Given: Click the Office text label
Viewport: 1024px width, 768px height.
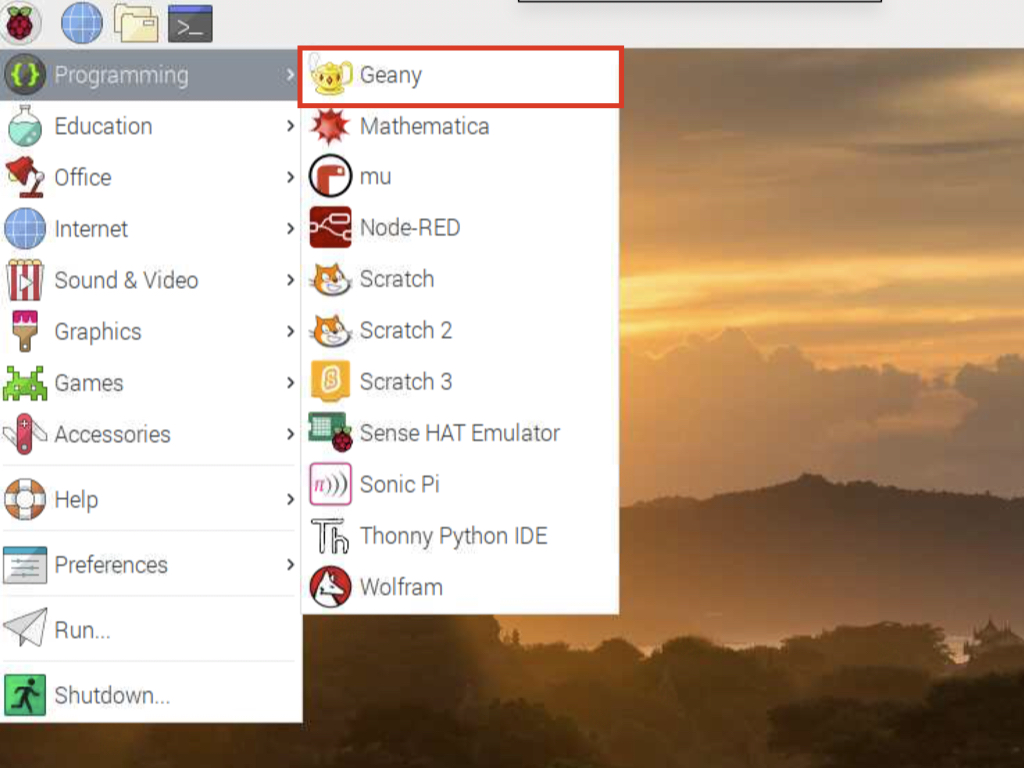Looking at the screenshot, I should coord(83,178).
